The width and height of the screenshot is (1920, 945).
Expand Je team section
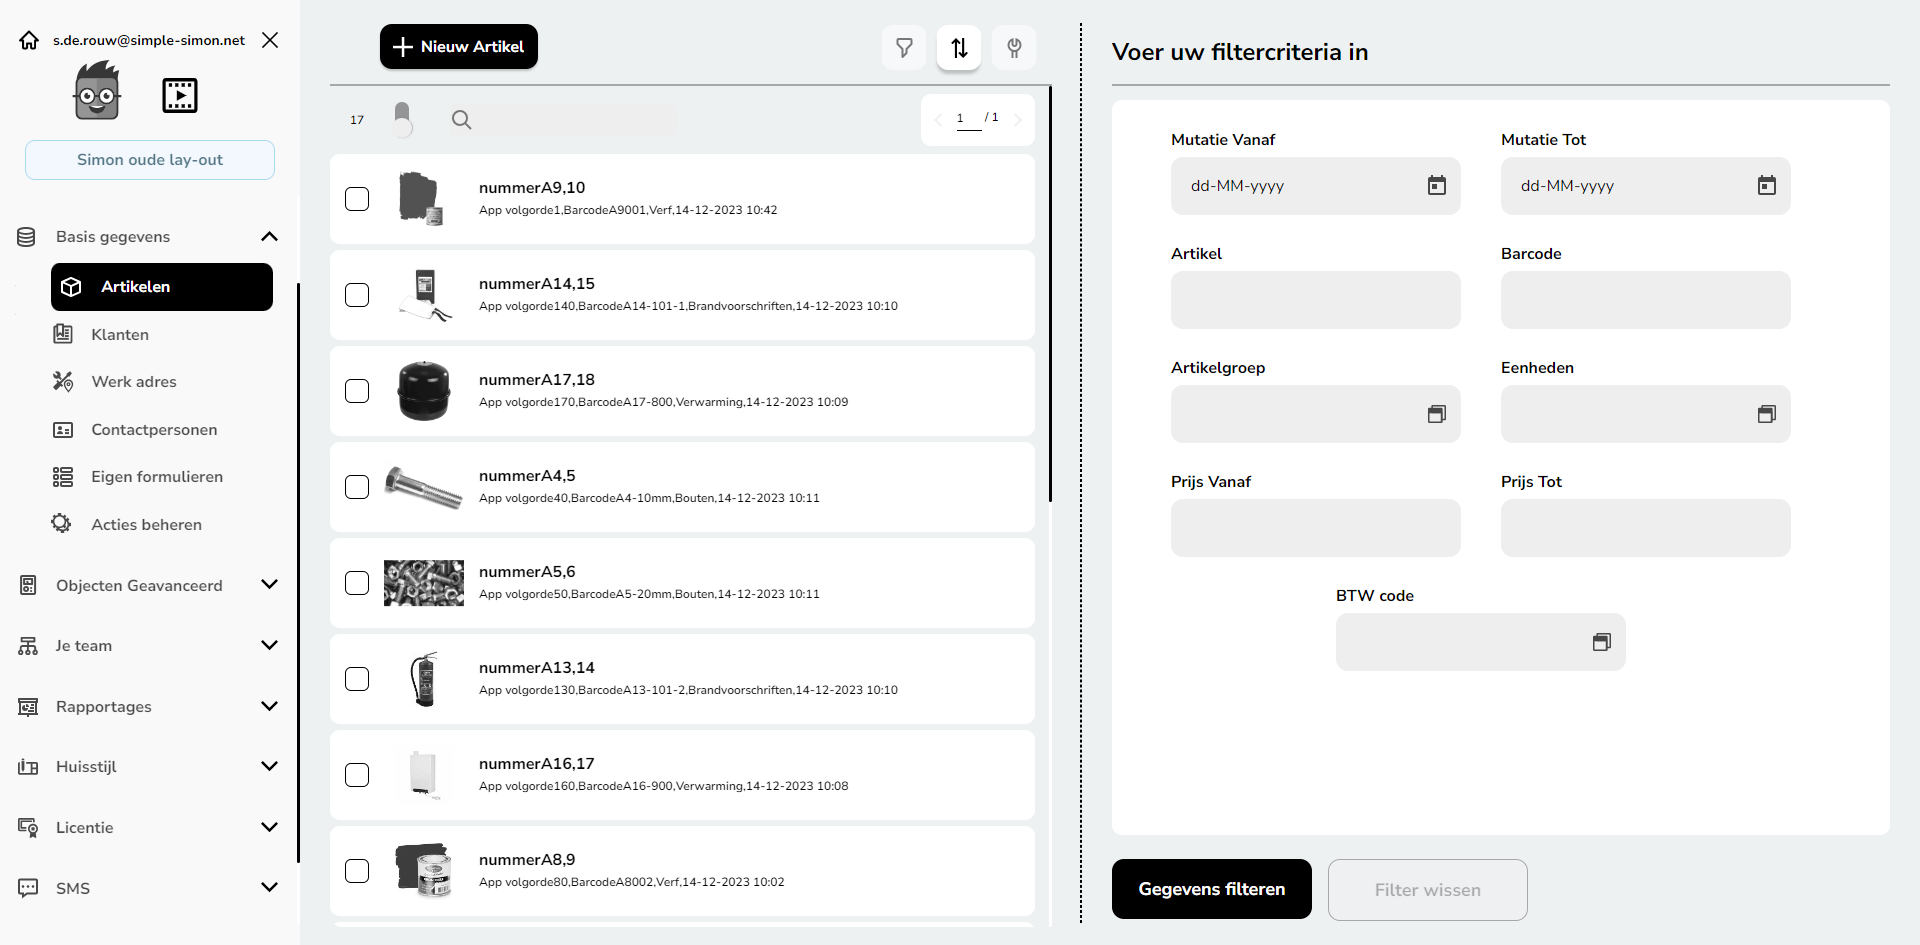click(x=269, y=645)
